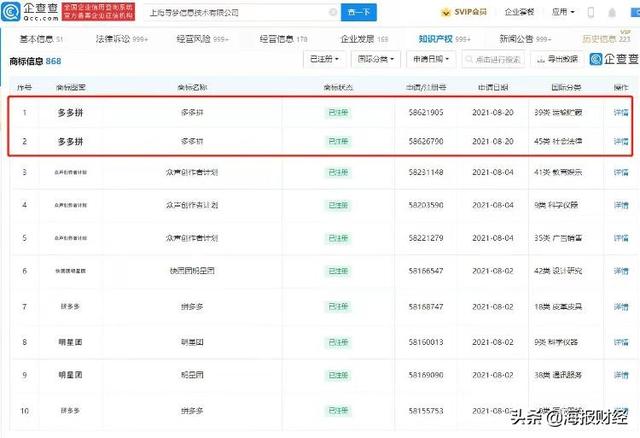Switch to the 经营风险 tab
Screen dimensions: 640x438
point(202,39)
